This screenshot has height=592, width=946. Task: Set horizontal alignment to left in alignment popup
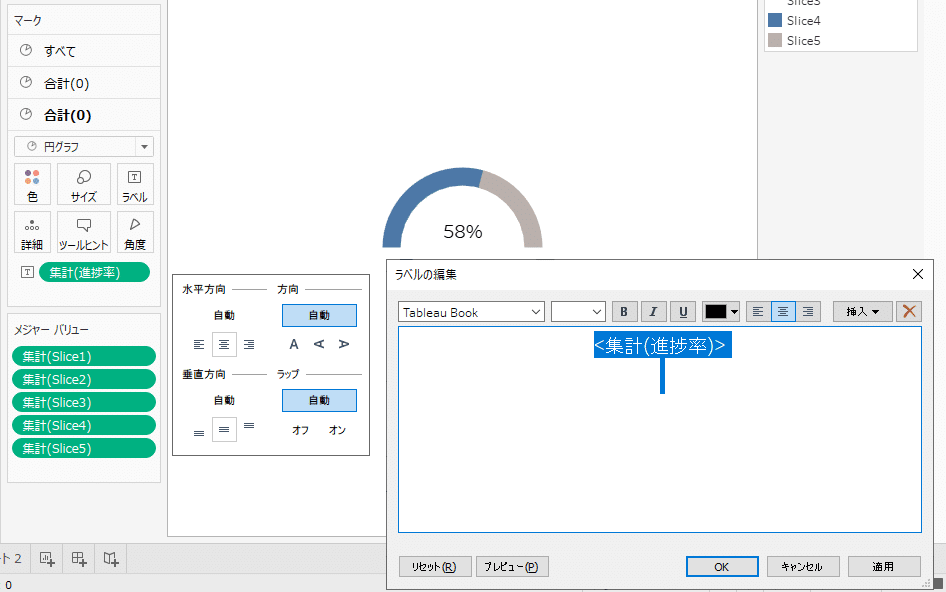[x=199, y=345]
